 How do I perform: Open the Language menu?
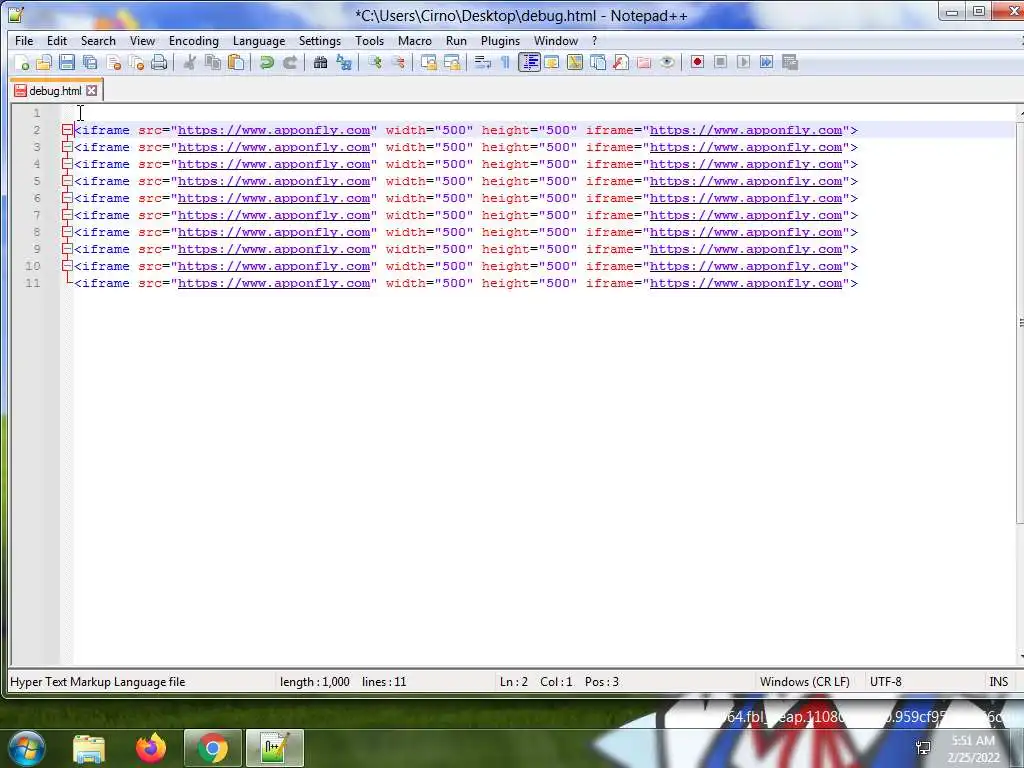click(x=259, y=40)
